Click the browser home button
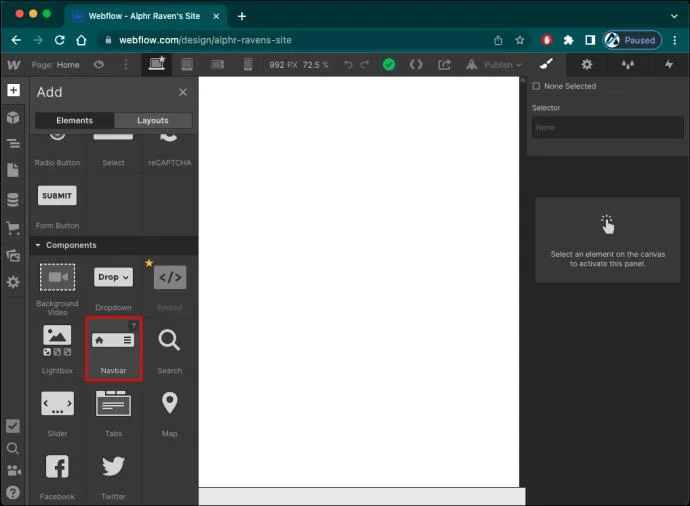This screenshot has width=690, height=506. click(81, 40)
